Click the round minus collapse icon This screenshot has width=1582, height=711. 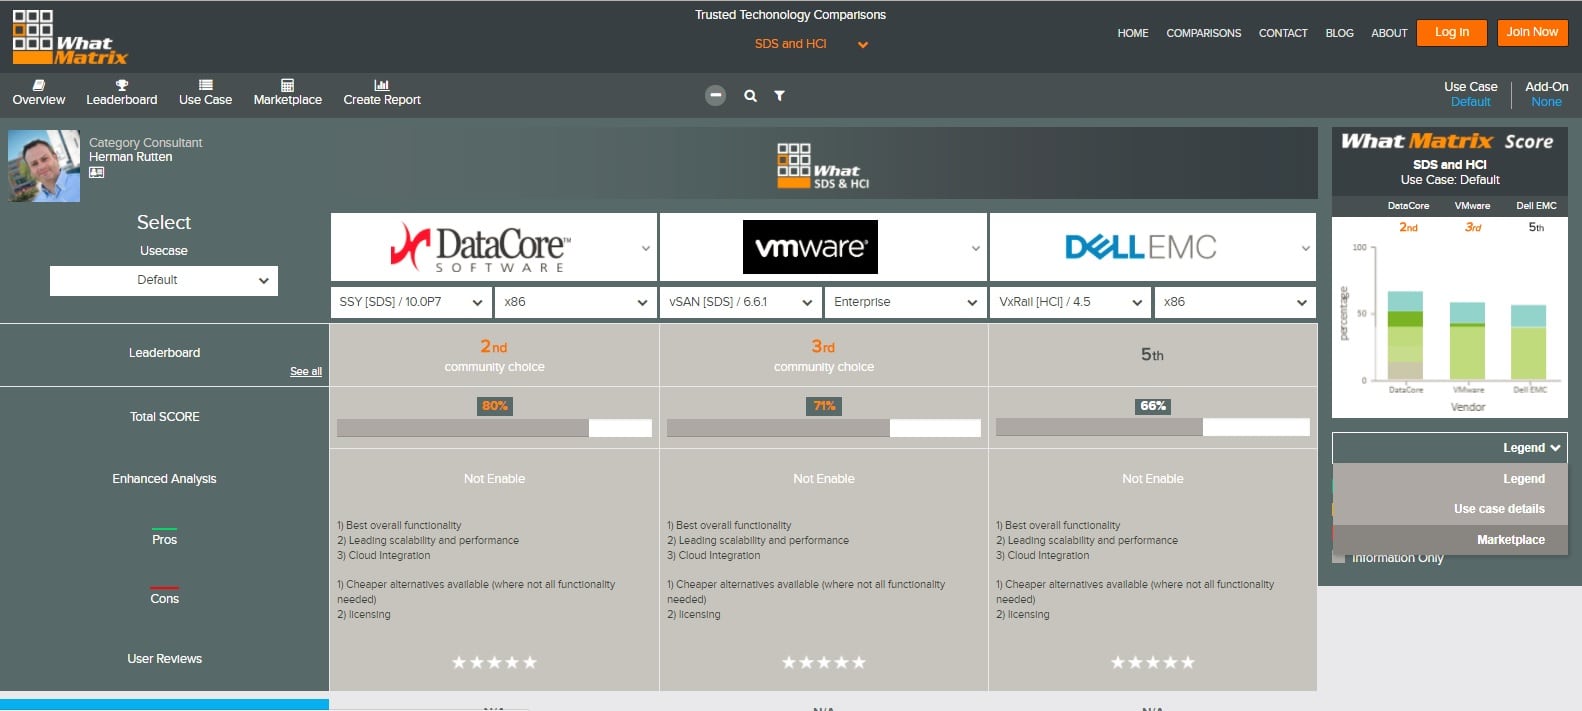pyautogui.click(x=715, y=96)
